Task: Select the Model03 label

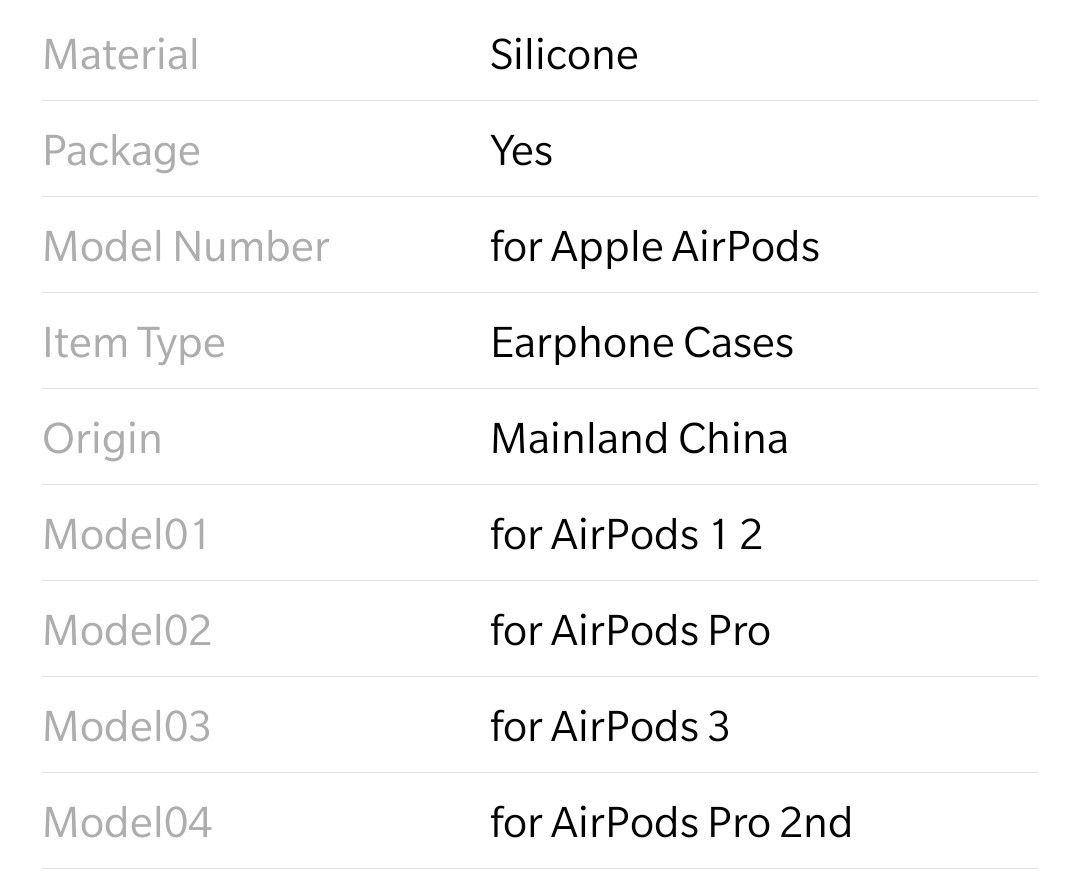Action: (x=127, y=727)
